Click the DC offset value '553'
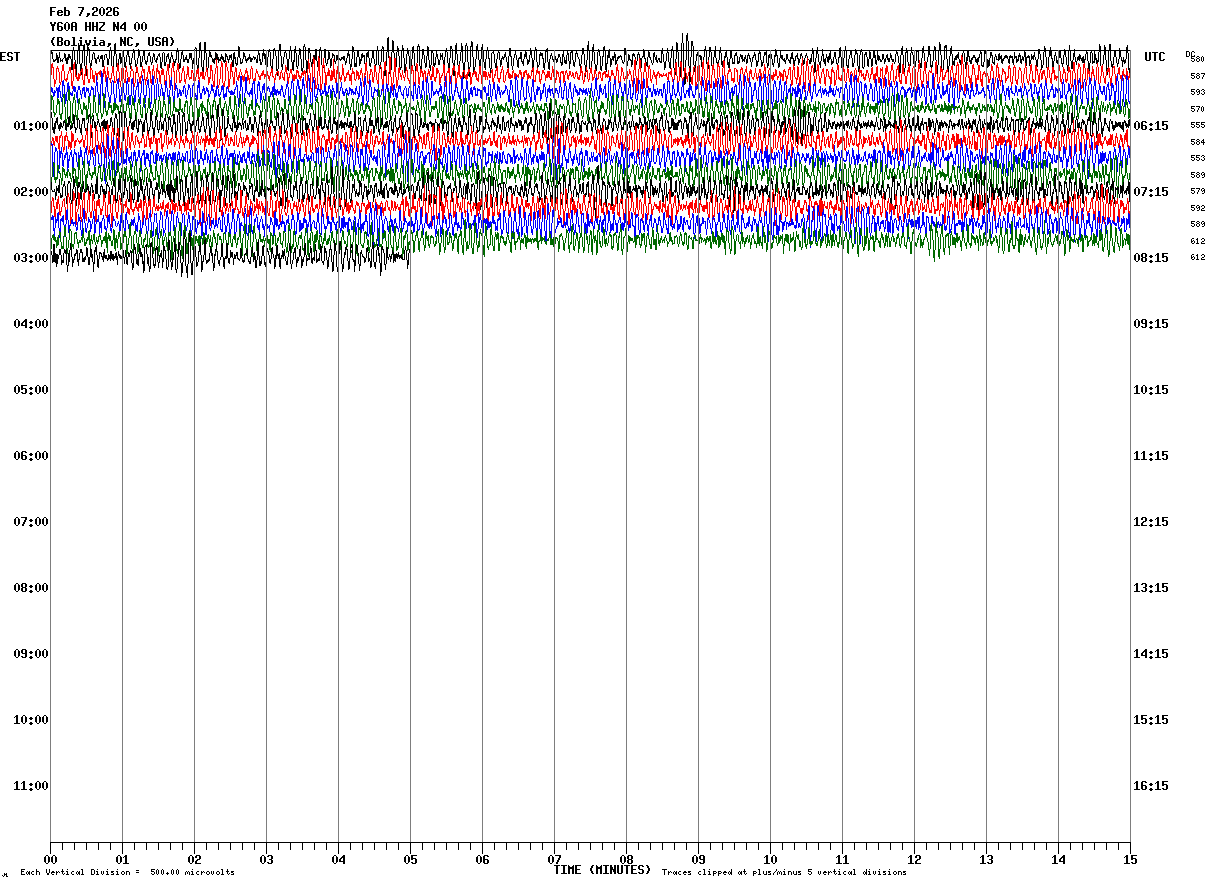Image resolution: width=1210 pixels, height=886 pixels. pyautogui.click(x=1197, y=159)
